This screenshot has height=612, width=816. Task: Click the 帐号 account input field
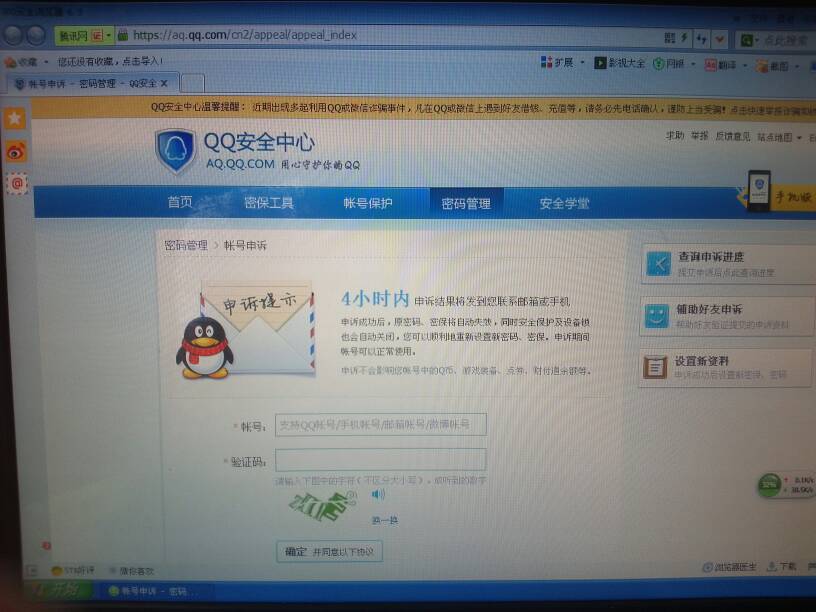point(381,425)
